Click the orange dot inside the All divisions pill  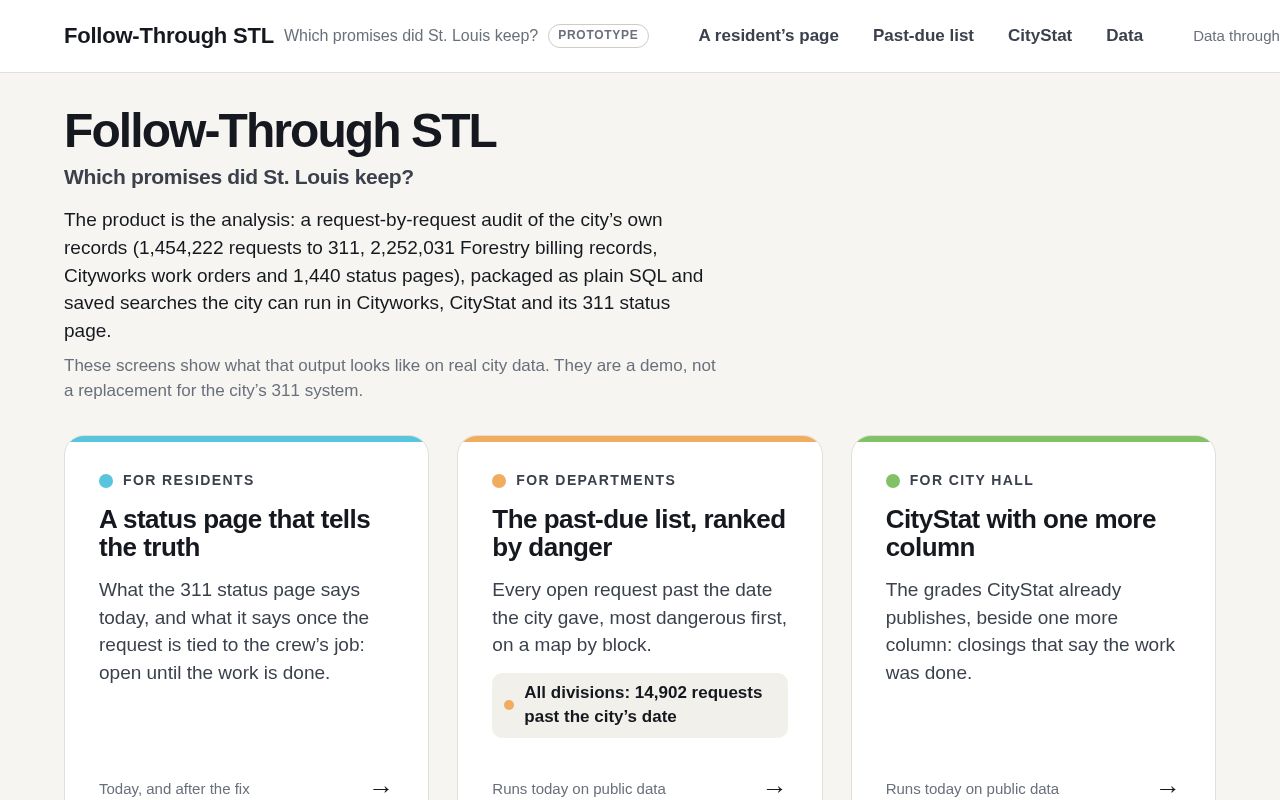[509, 705]
